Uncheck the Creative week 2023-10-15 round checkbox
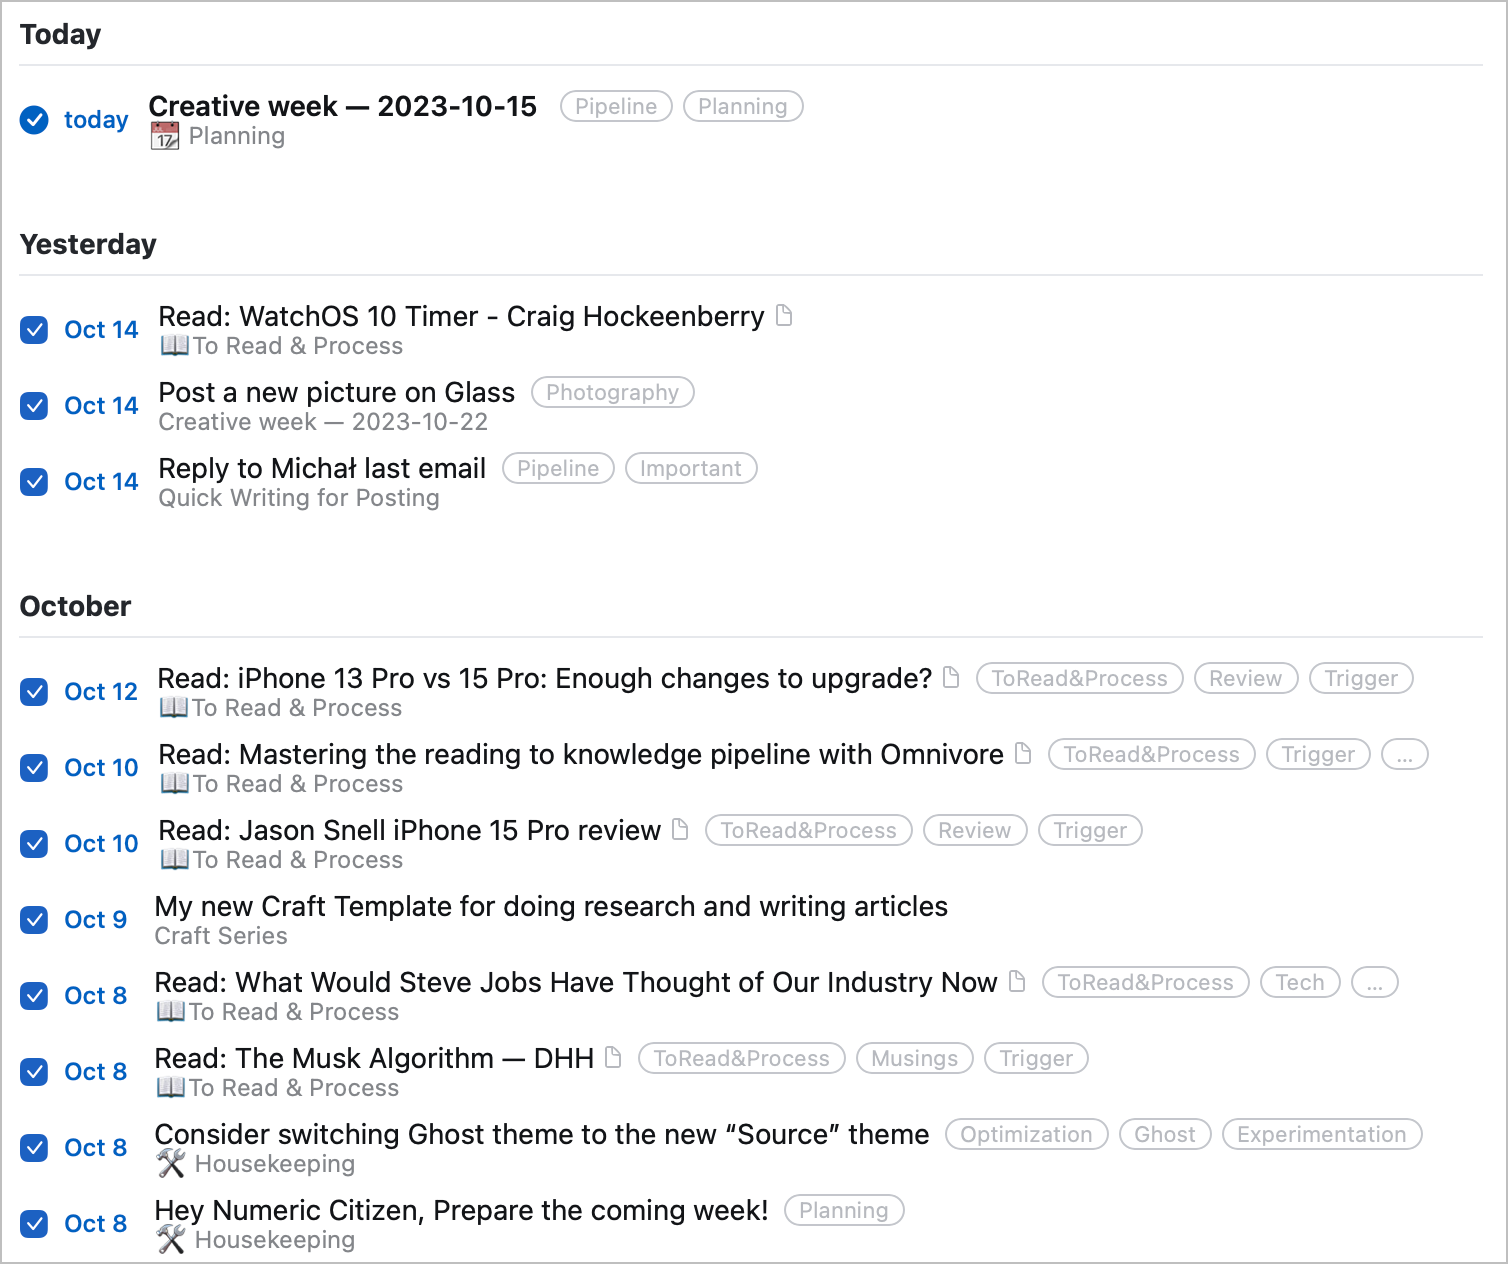 point(34,120)
